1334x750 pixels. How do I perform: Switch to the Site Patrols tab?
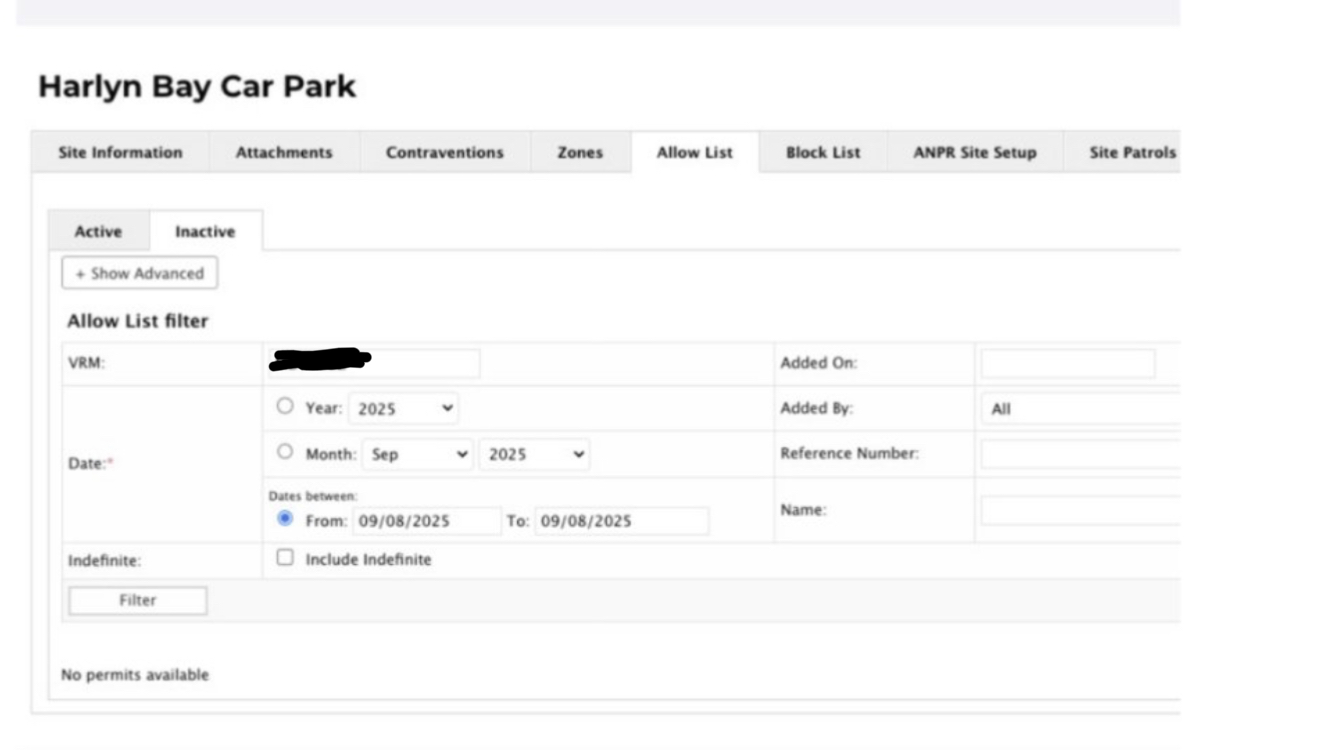click(x=1131, y=153)
